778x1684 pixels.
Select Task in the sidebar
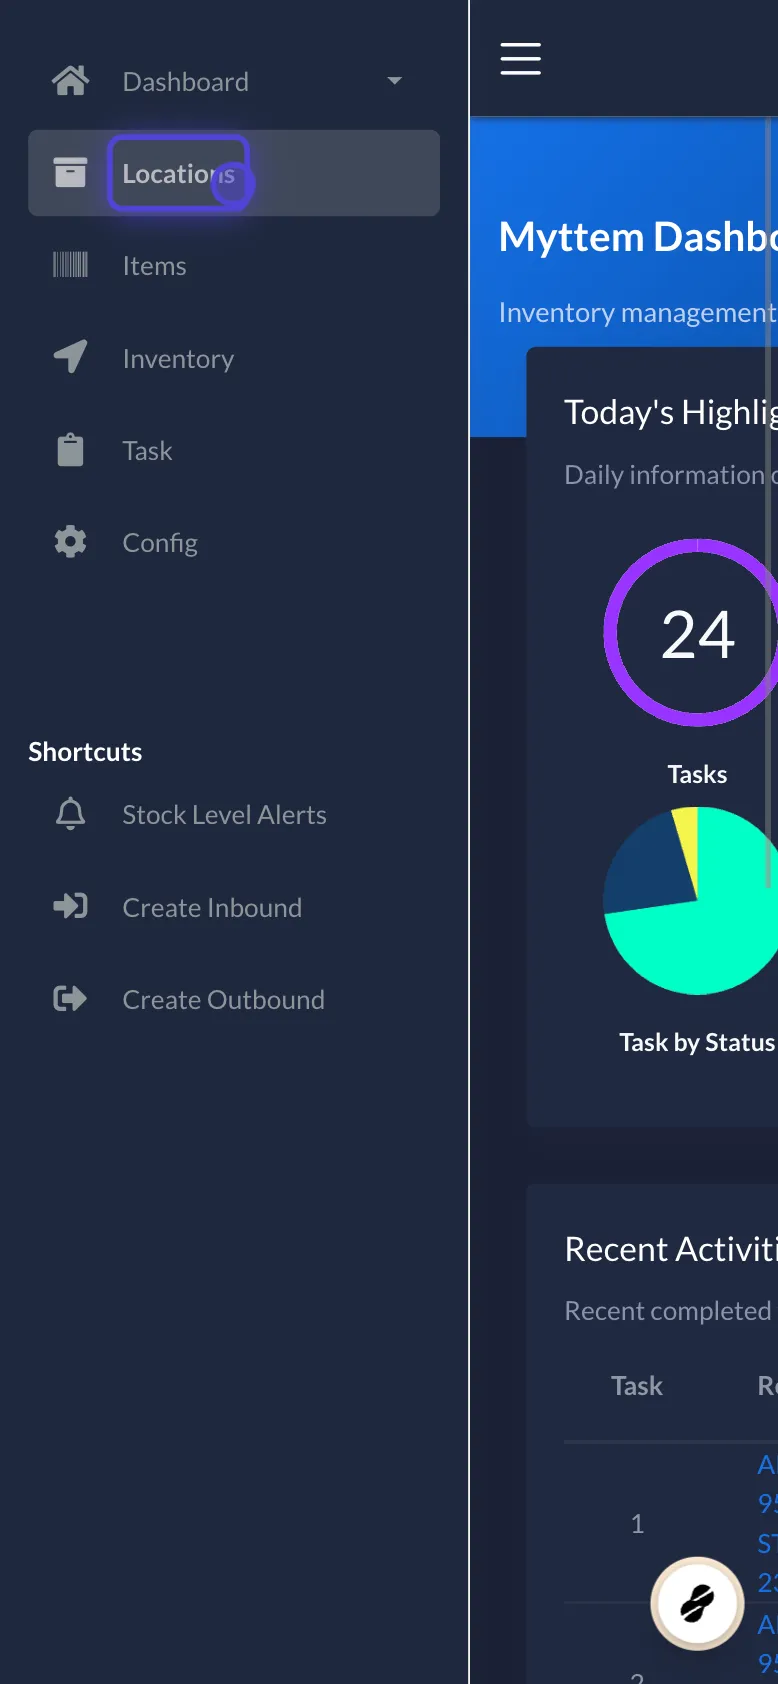234,450
